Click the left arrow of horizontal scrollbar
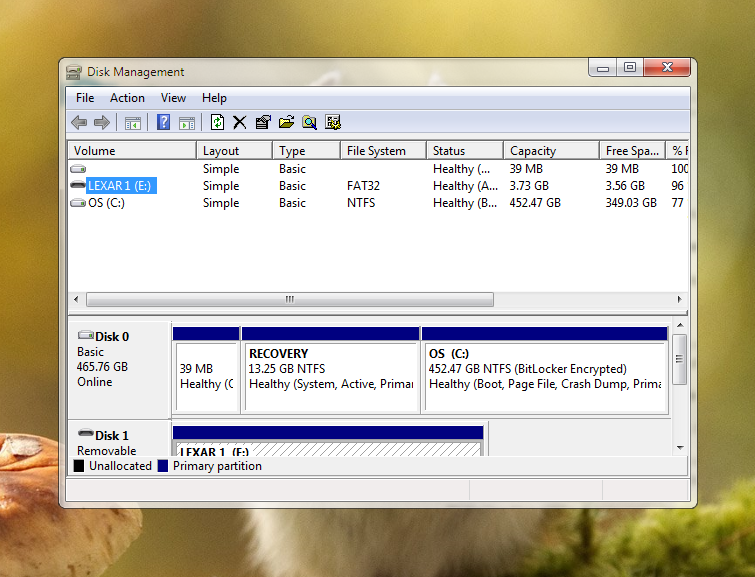 76,299
